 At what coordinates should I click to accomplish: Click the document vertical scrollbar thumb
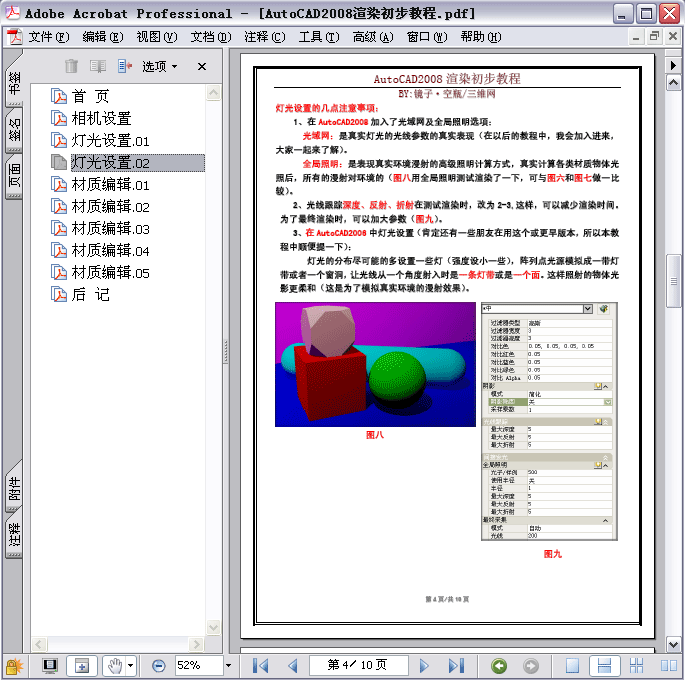673,281
